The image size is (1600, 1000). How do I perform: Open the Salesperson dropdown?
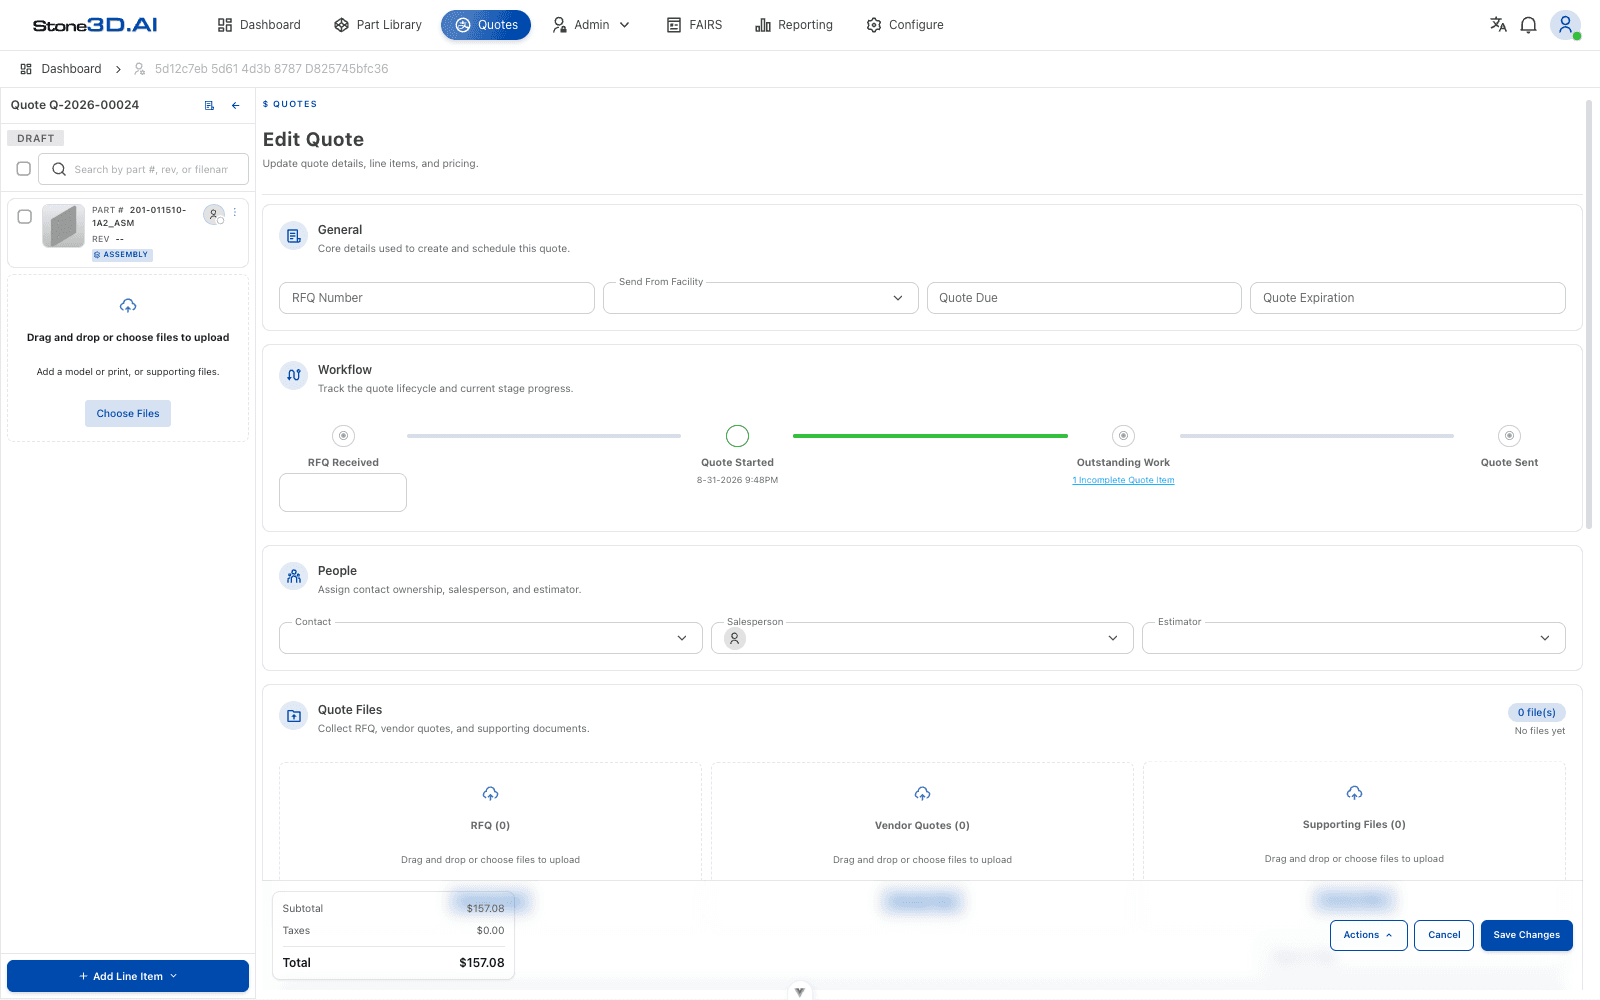click(922, 638)
